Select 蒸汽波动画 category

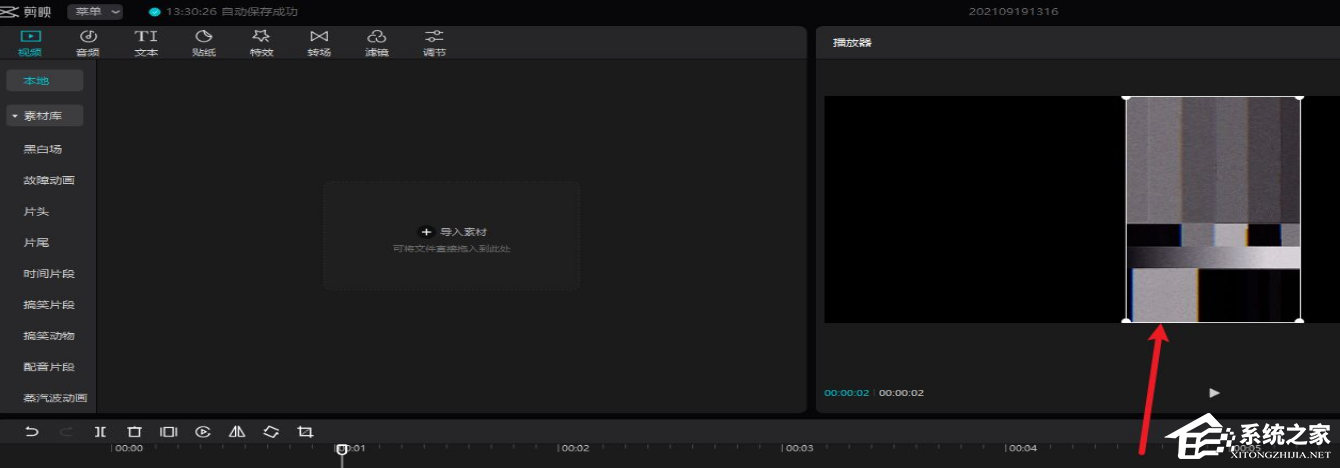[x=56, y=398]
